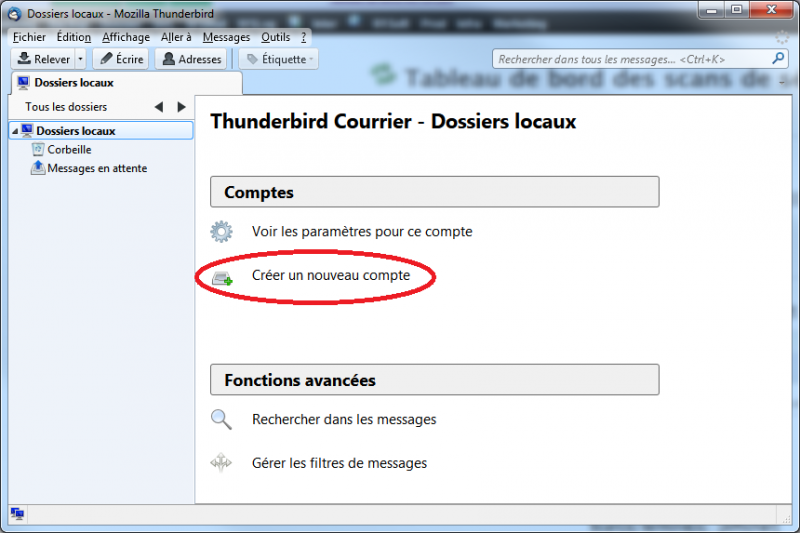Open the Outils menu
The height and width of the screenshot is (533, 800).
click(x=276, y=37)
